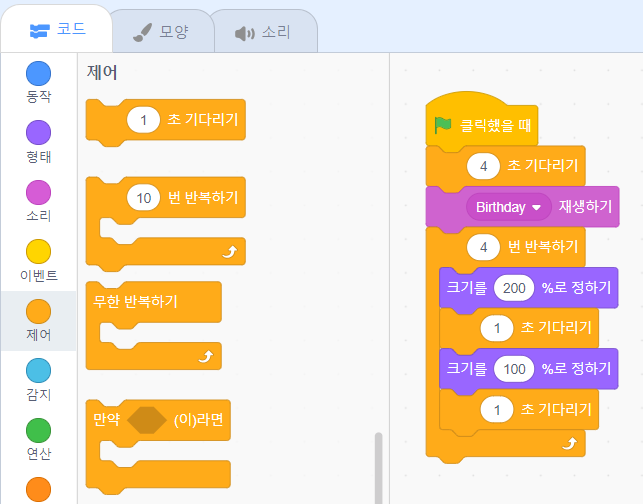The height and width of the screenshot is (504, 643).
Task: Edit the 200 size value
Action: tap(514, 288)
